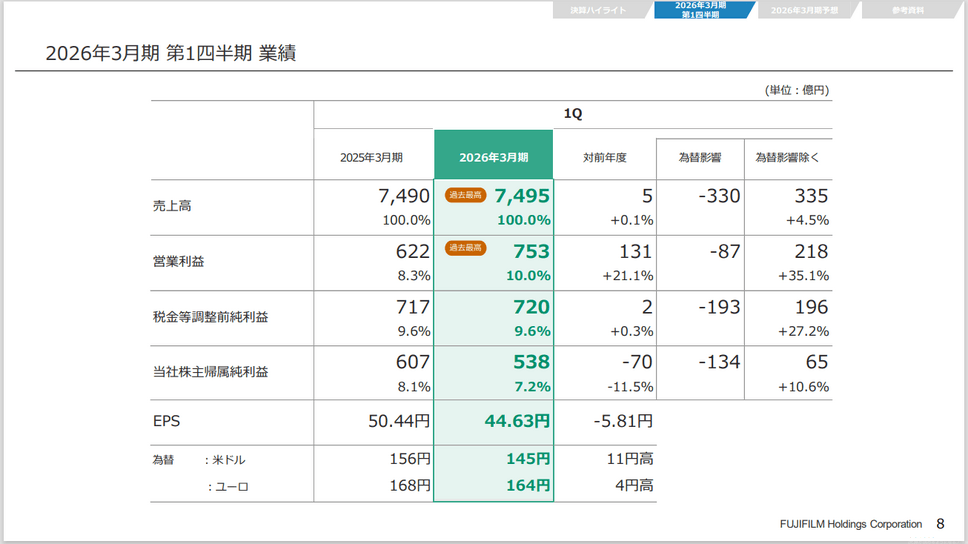This screenshot has height=544, width=968.
Task: Select the green 2026年3月期 column header
Action: pyautogui.click(x=493, y=157)
